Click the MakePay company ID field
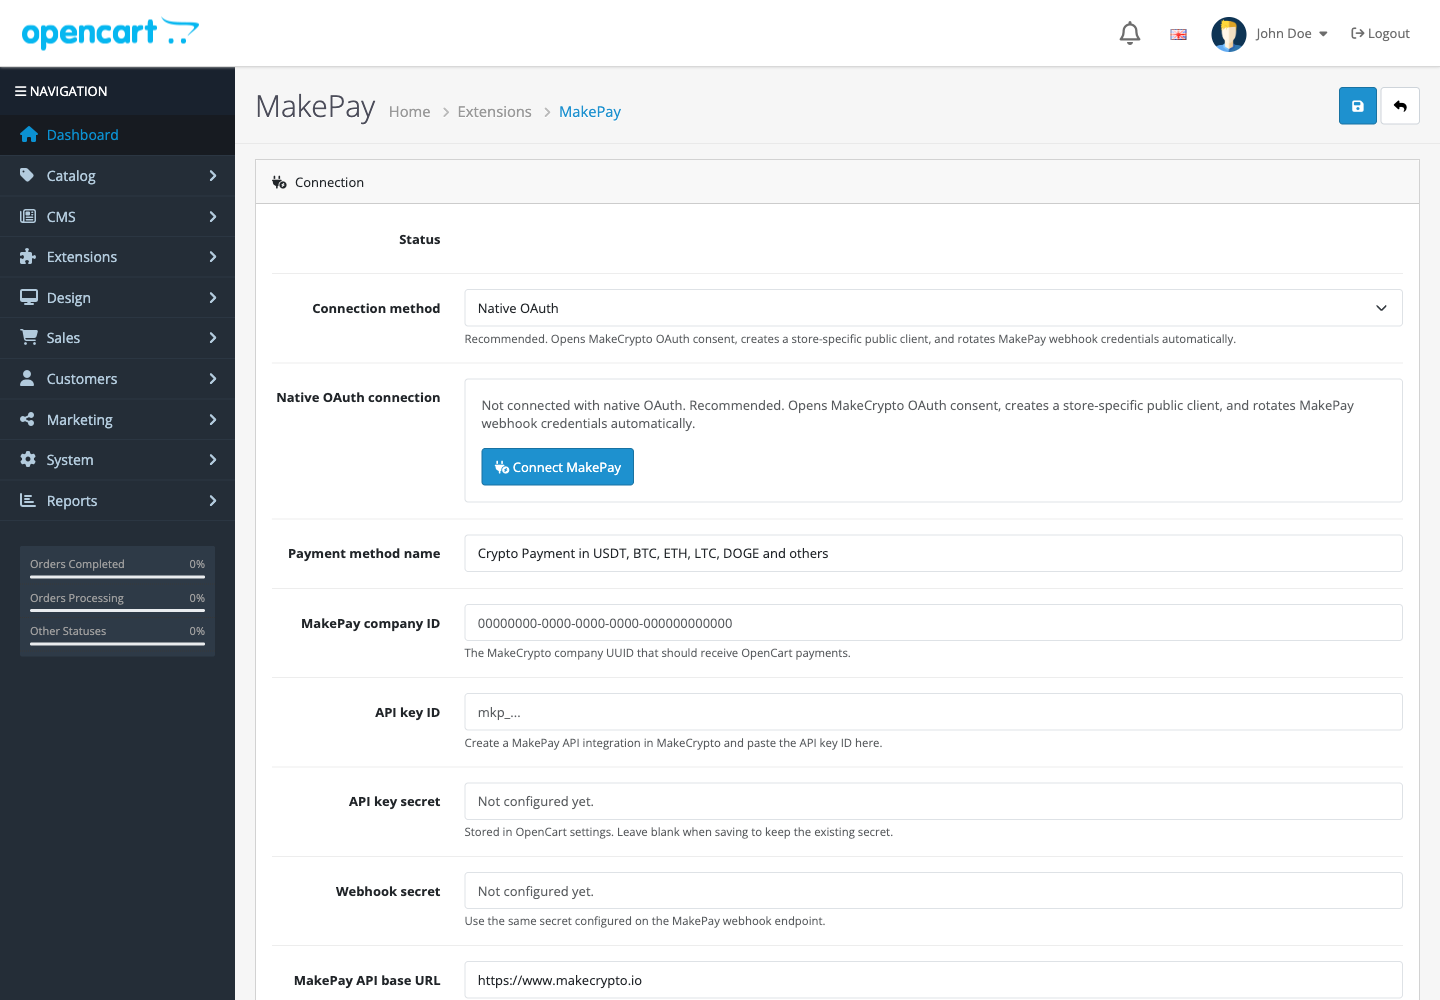 click(933, 623)
